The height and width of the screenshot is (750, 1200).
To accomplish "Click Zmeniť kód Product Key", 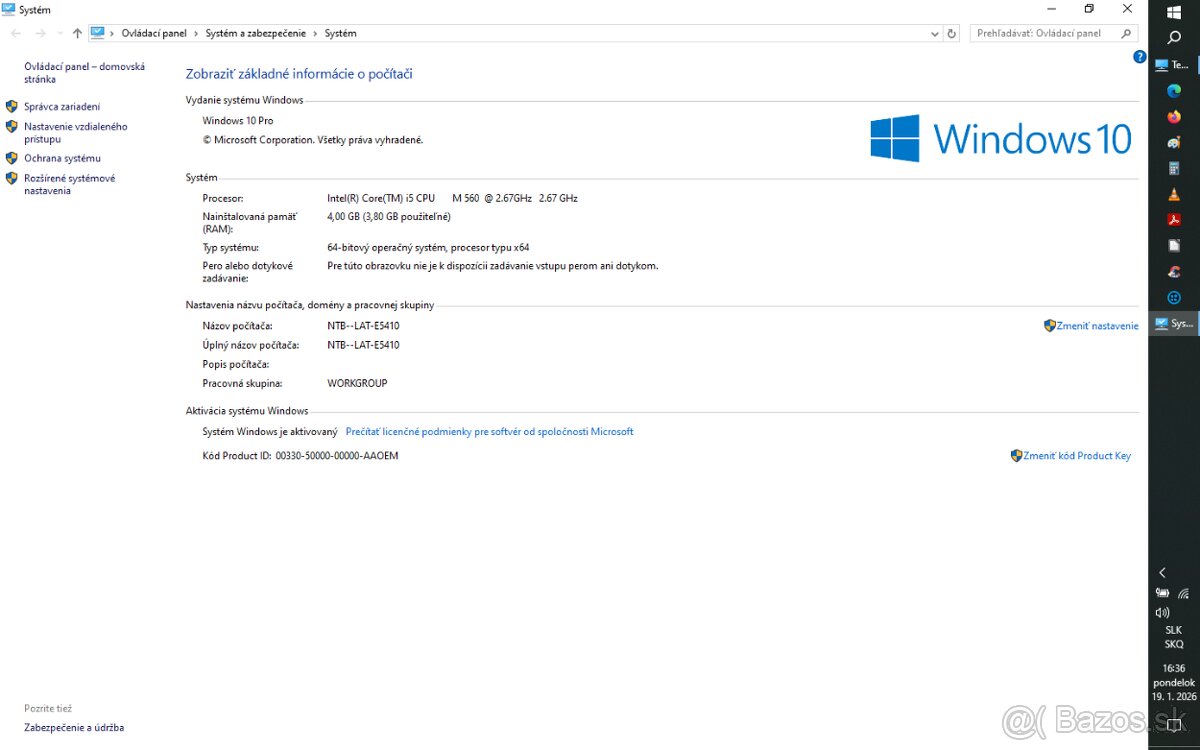I will point(1076,456).
